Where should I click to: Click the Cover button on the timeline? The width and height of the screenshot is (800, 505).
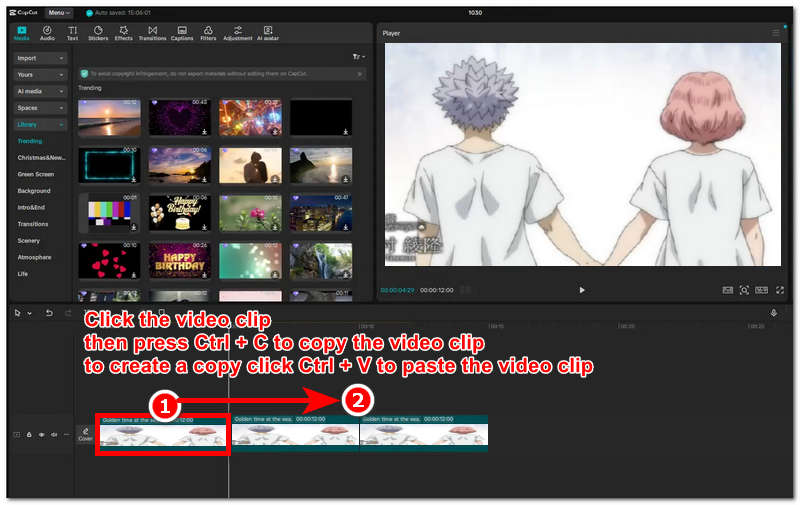click(85, 434)
